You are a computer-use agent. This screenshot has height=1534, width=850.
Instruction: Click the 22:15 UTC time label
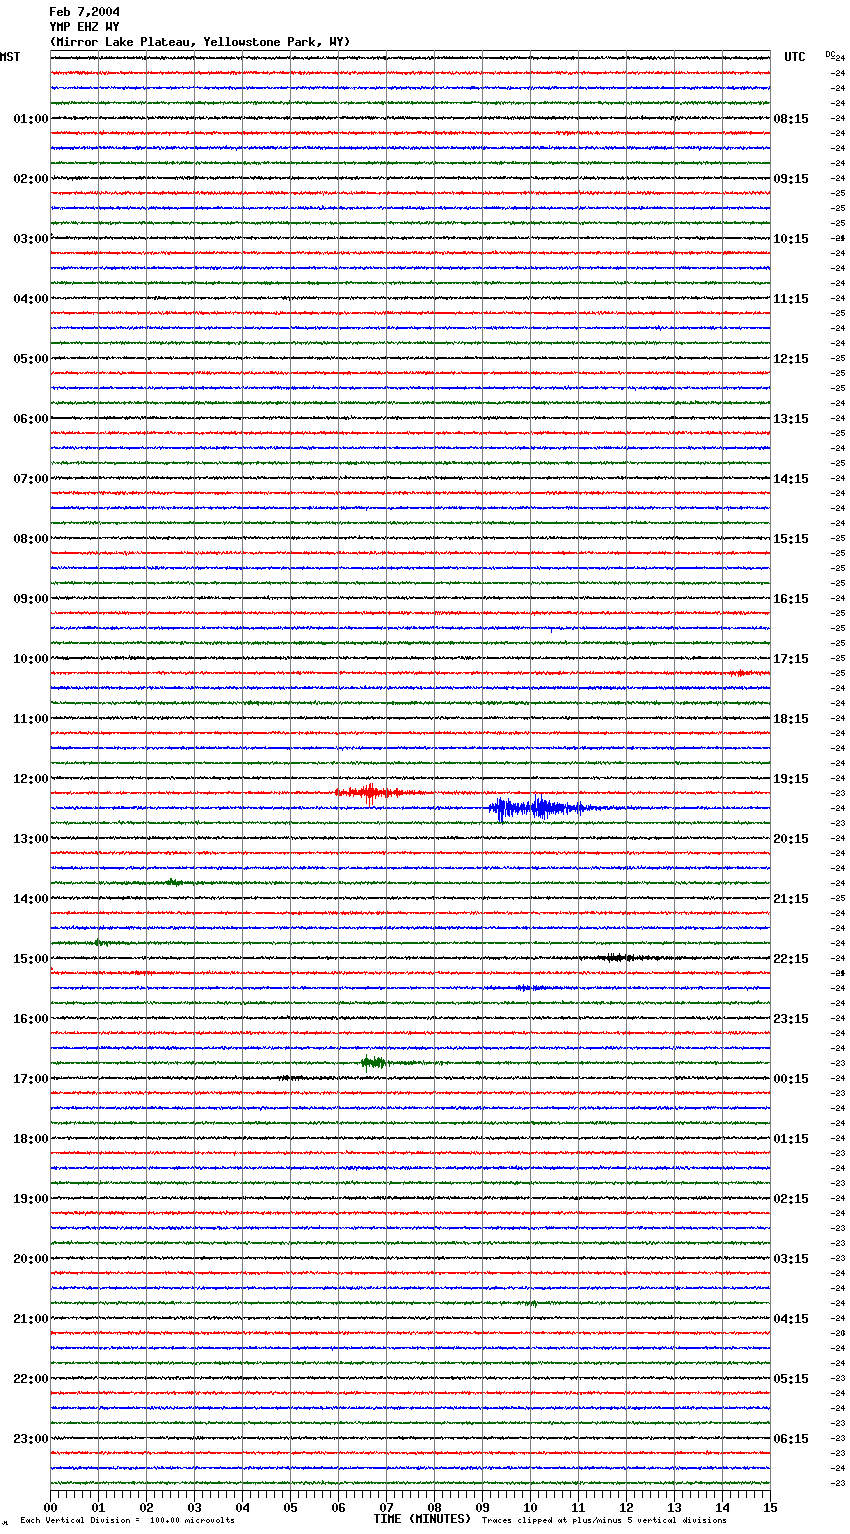tap(791, 959)
